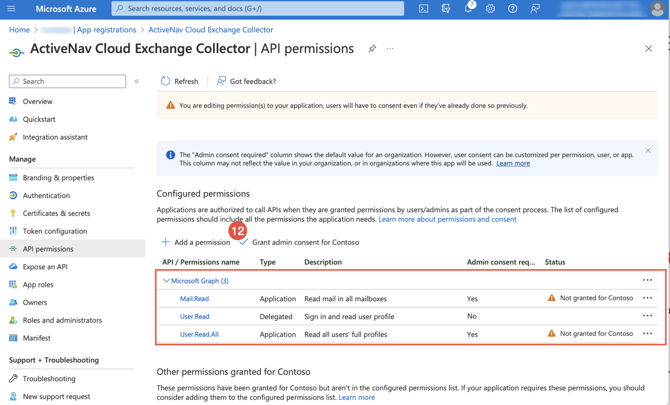Click the Type column header
670x405 pixels.
pyautogui.click(x=267, y=262)
